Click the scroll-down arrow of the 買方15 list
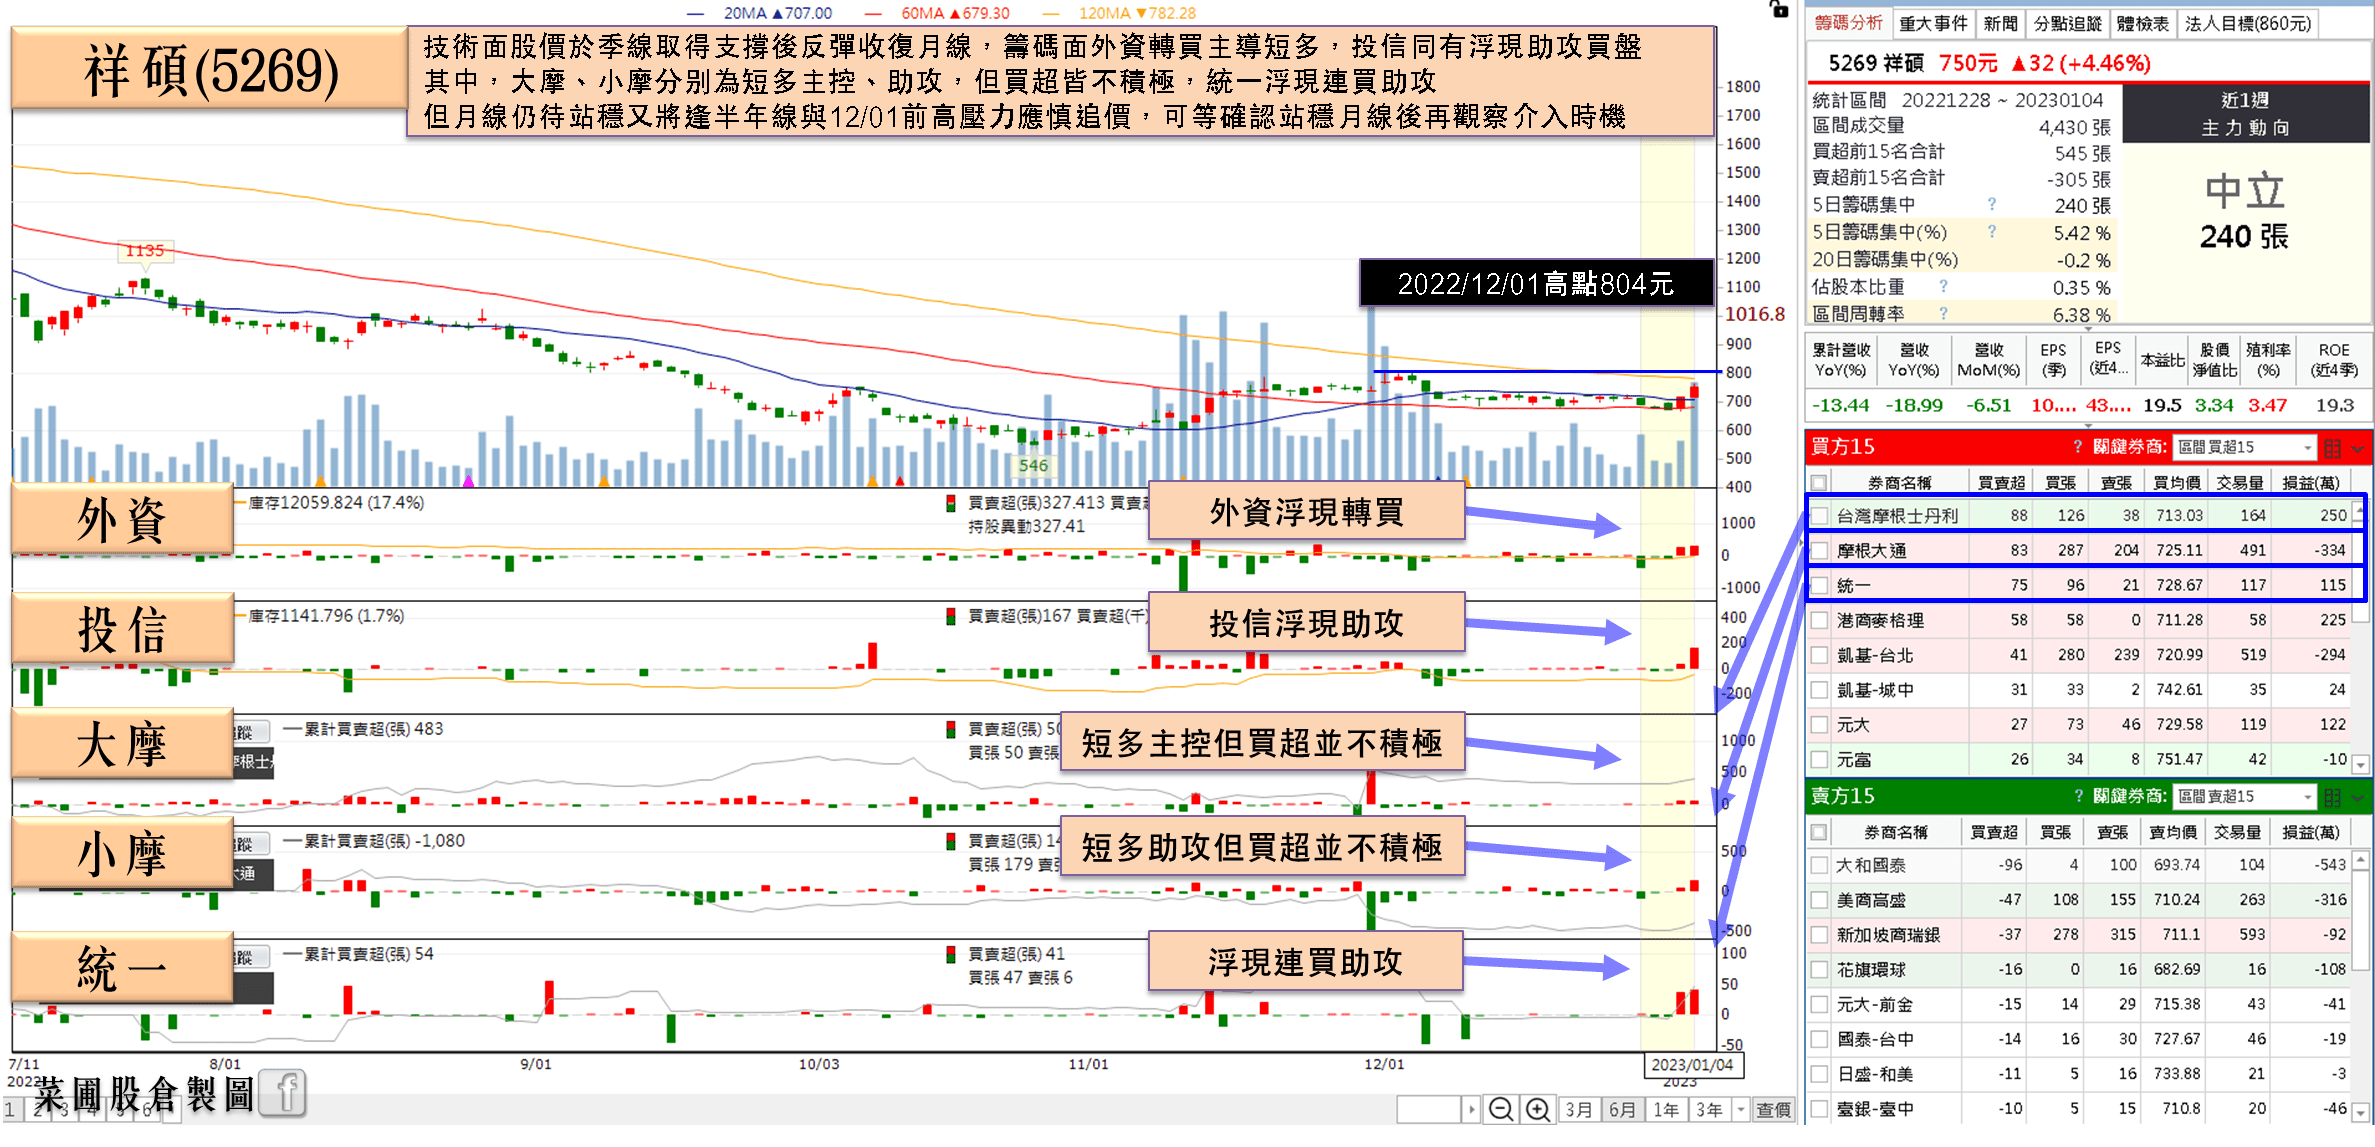 point(2360,765)
